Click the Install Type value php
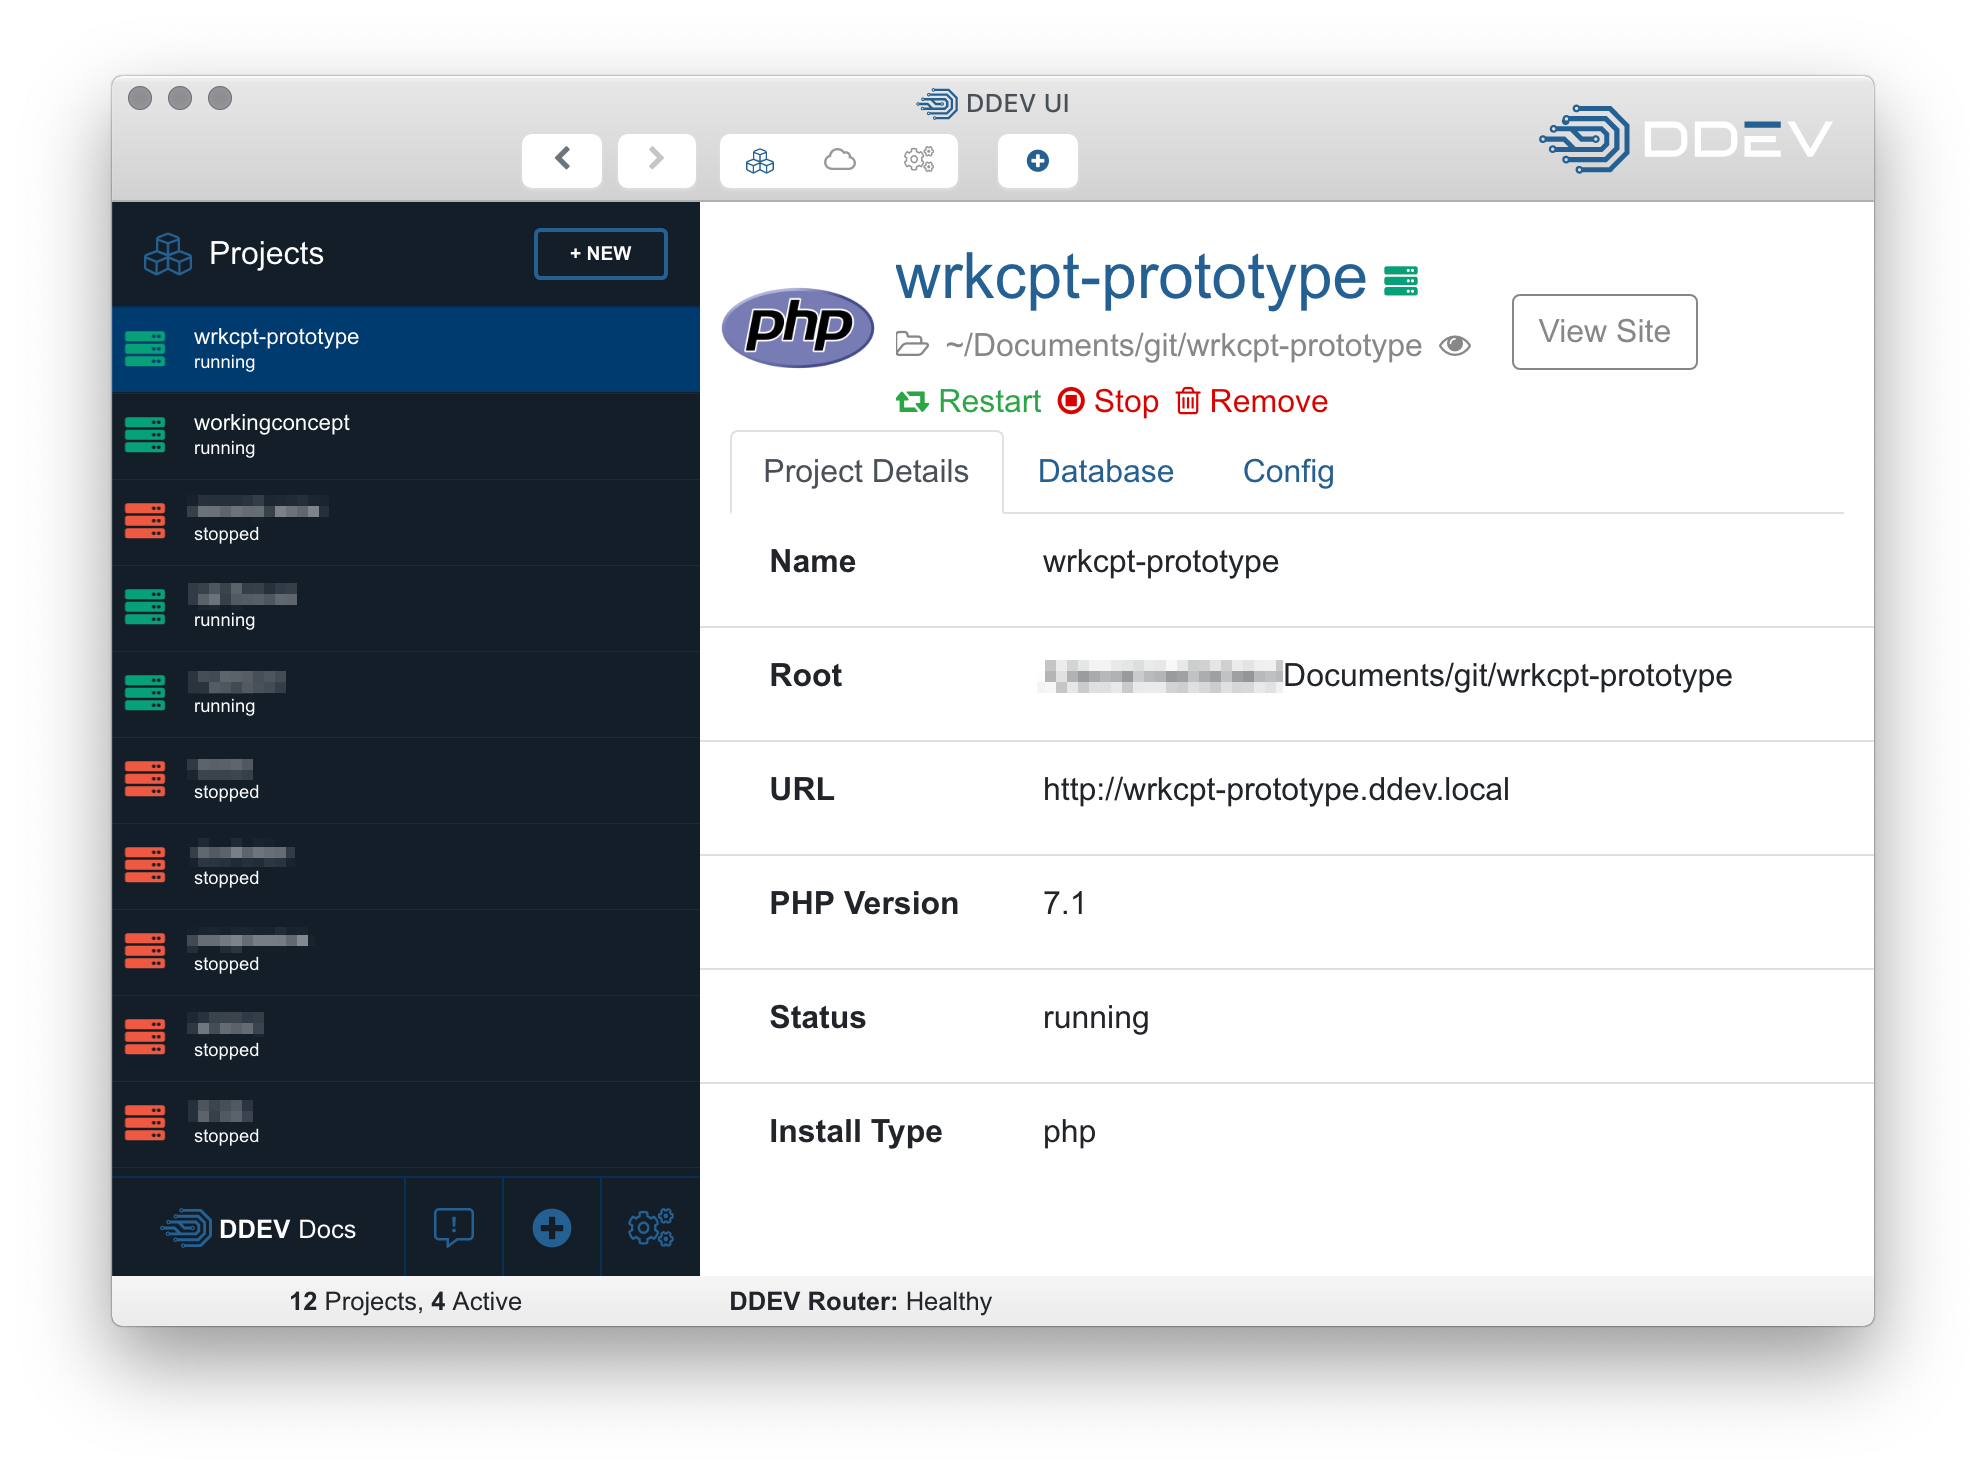1986x1474 pixels. [1069, 1132]
